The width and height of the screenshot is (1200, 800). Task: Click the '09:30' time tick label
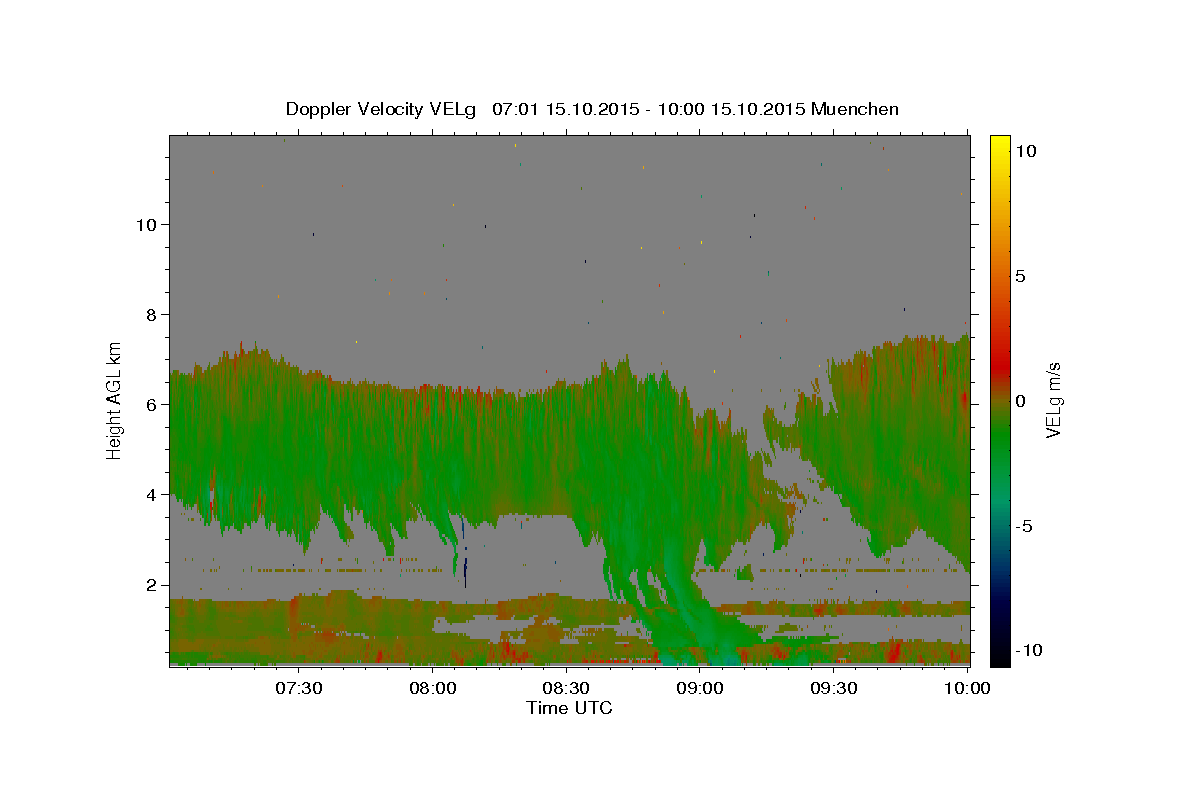(x=834, y=688)
